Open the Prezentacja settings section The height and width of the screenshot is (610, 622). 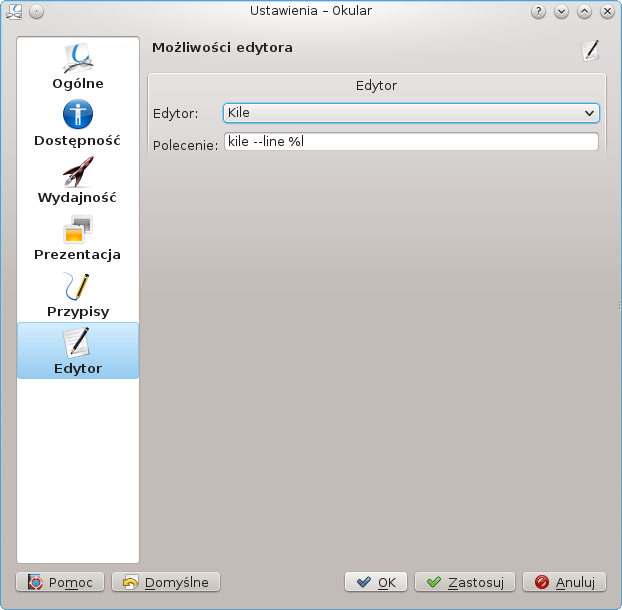[78, 238]
